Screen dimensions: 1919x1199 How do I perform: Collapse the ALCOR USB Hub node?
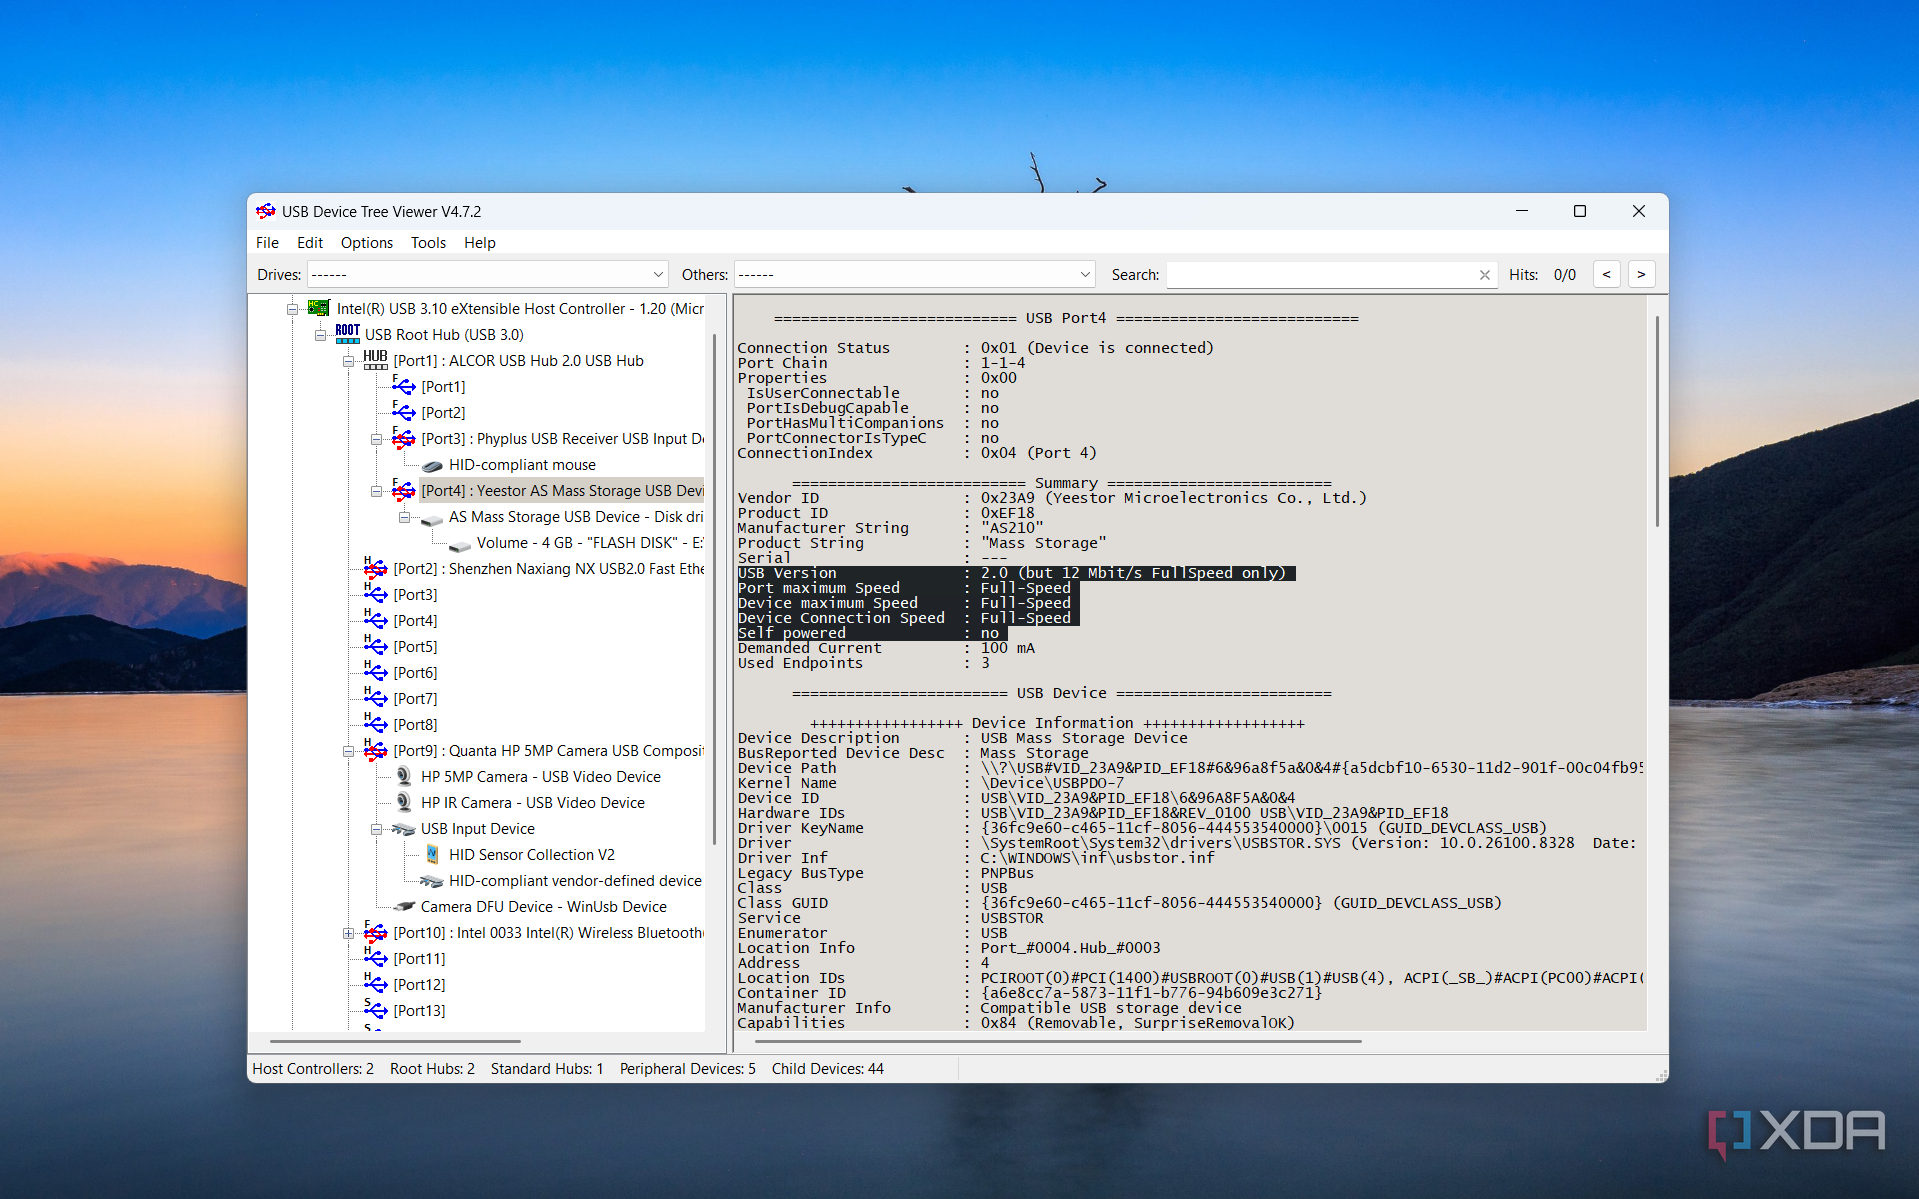tap(348, 361)
